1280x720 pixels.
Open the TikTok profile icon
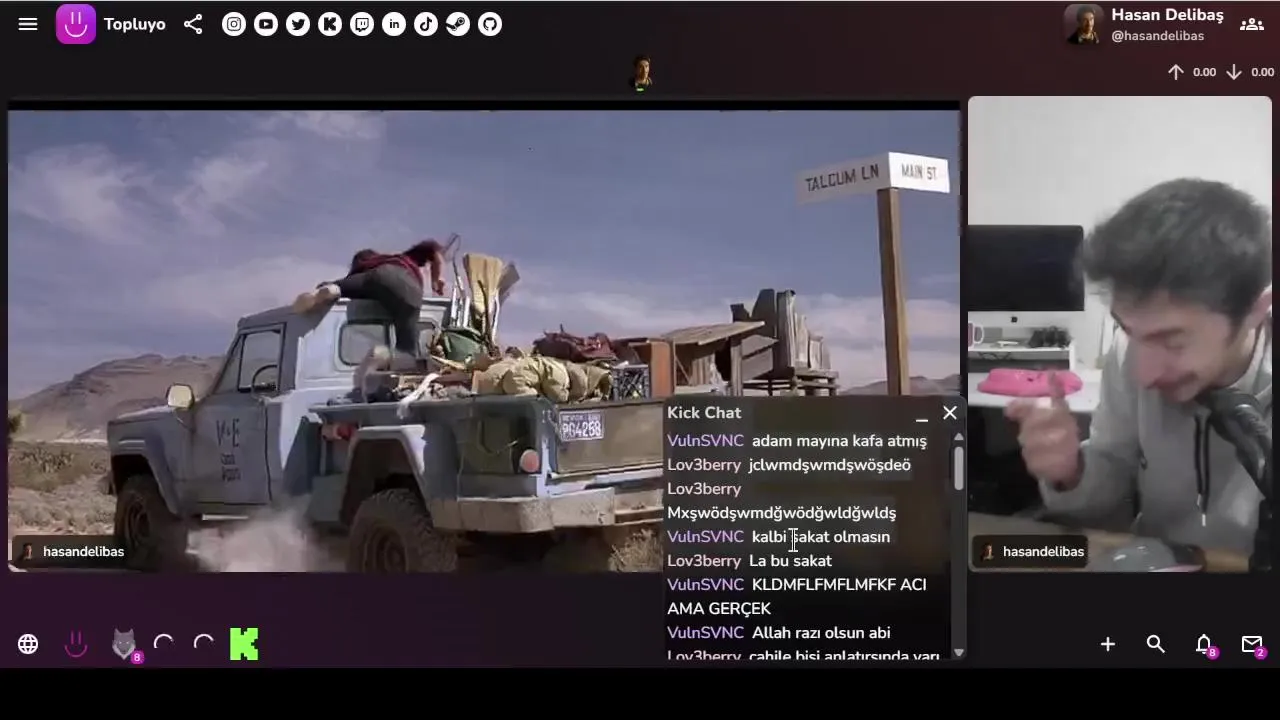(x=426, y=24)
